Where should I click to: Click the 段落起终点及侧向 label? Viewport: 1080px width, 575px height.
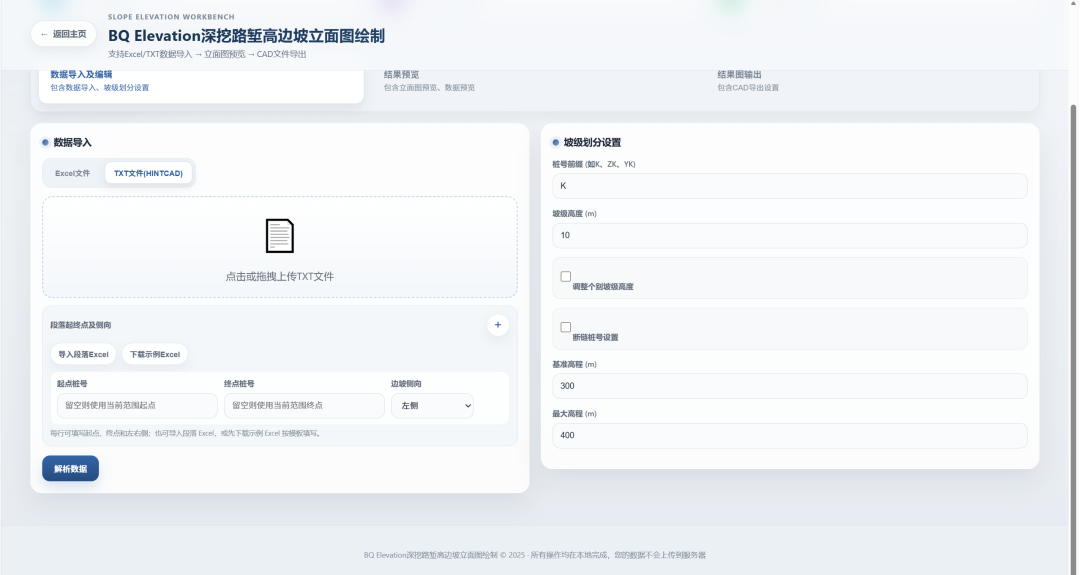pos(81,325)
